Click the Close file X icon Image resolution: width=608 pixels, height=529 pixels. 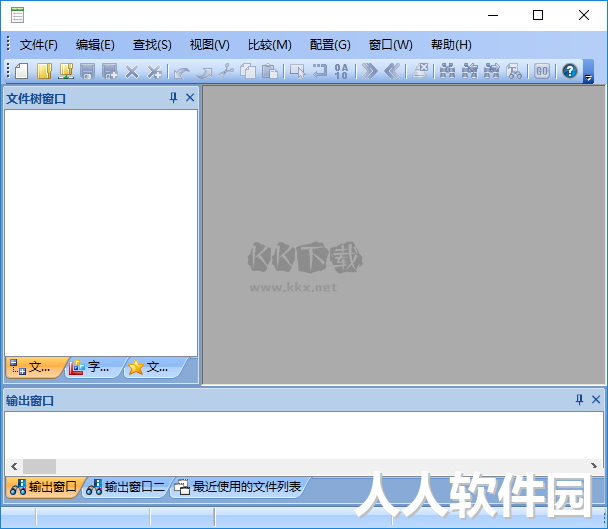[x=132, y=72]
